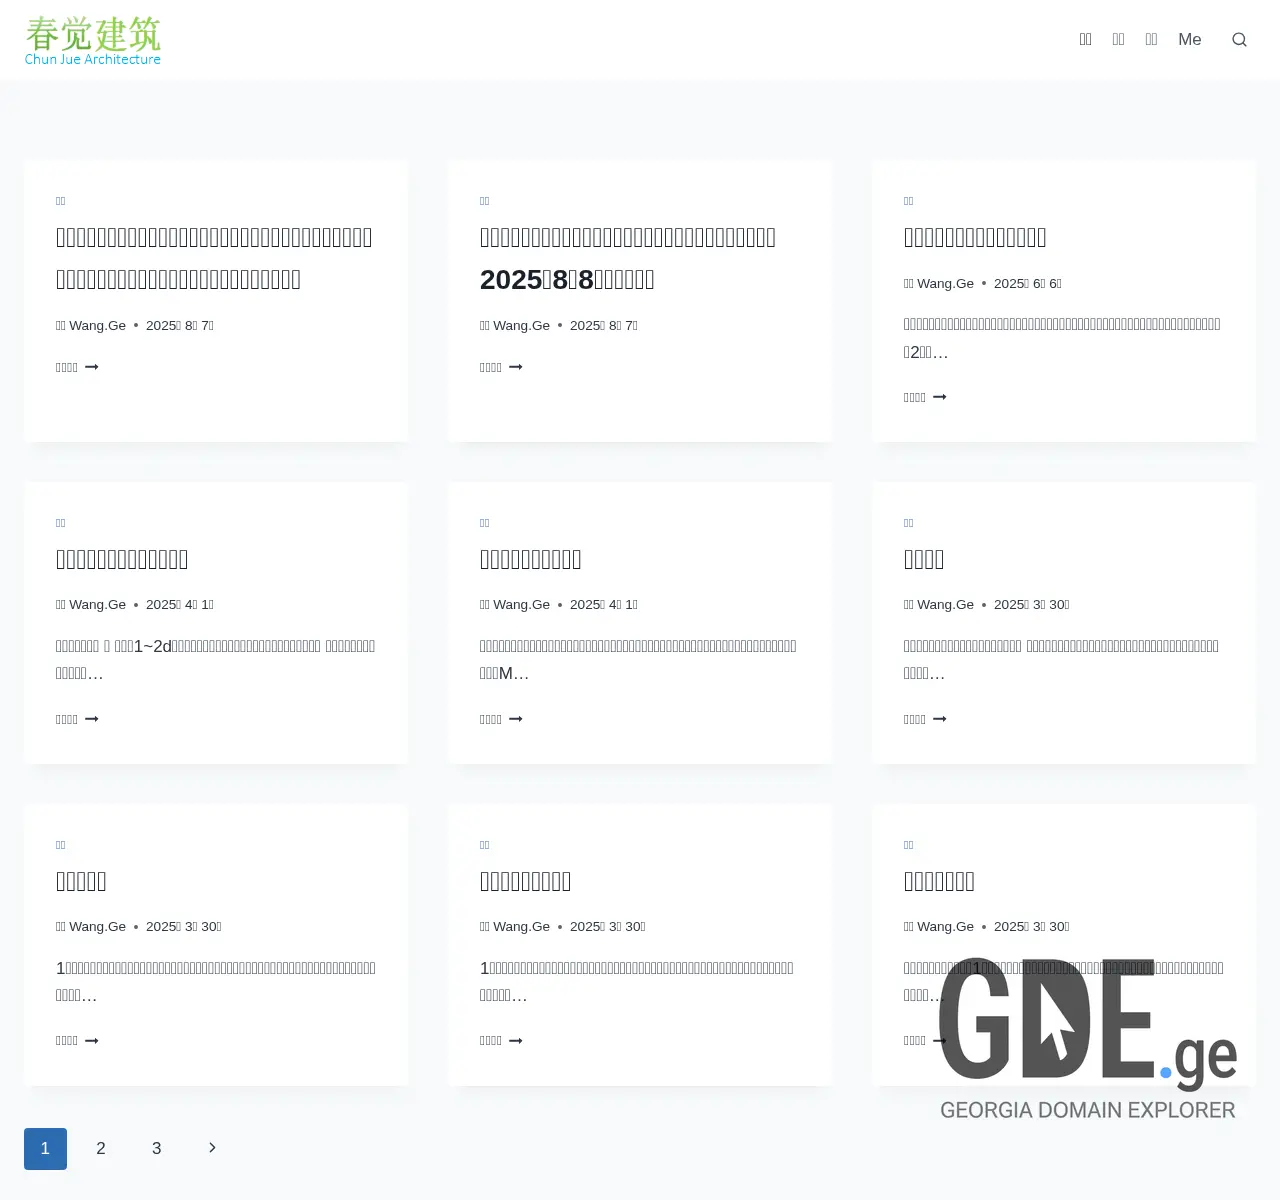Click the read-more arrow on the first article
Screen dimensions: 1280x1200
point(77,367)
